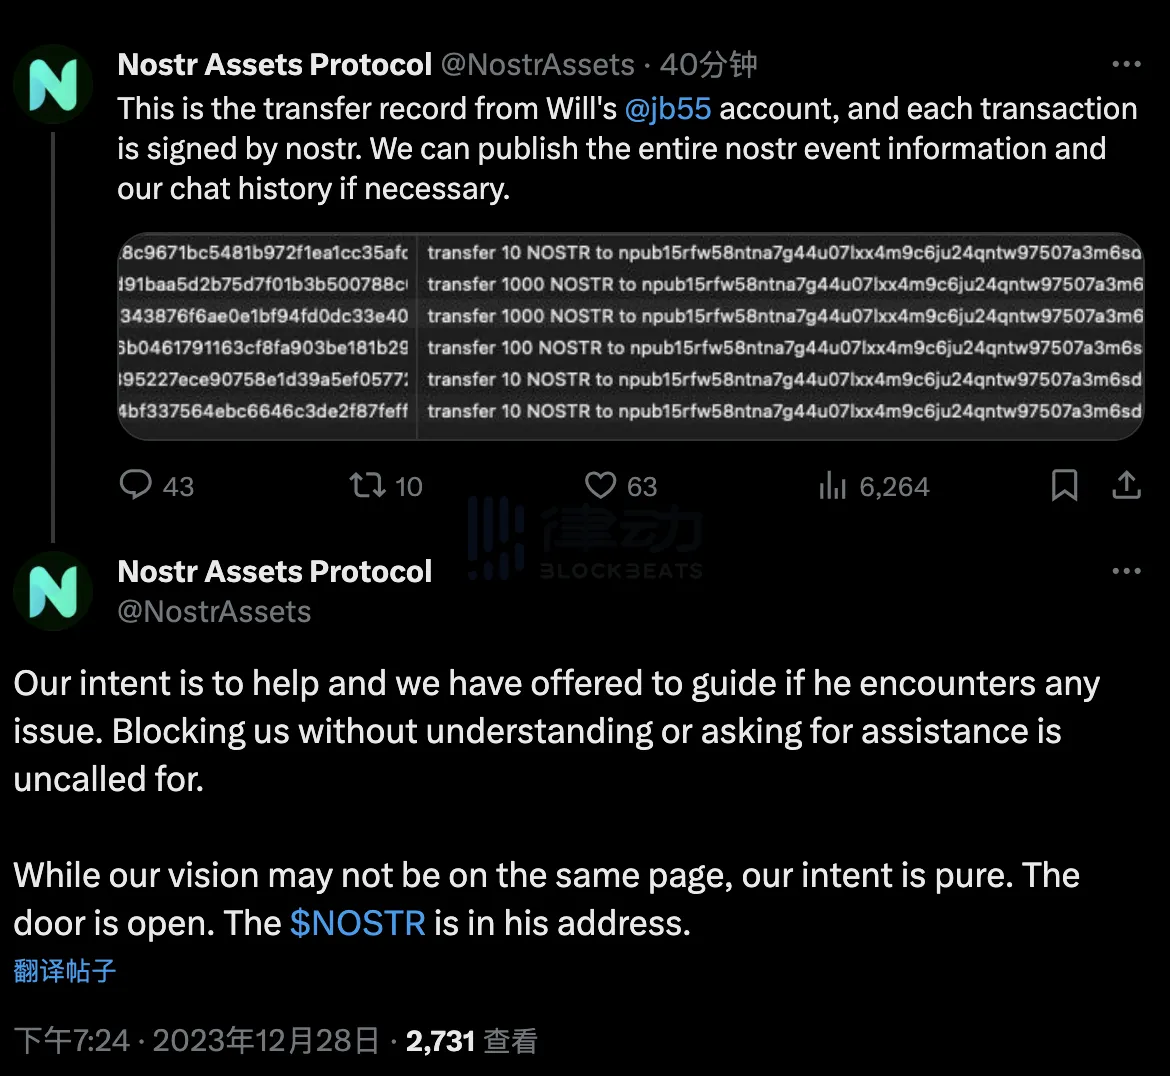Click Nostr Assets Protocol name in second tweet
Image resolution: width=1170 pixels, height=1076 pixels.
[x=275, y=571]
